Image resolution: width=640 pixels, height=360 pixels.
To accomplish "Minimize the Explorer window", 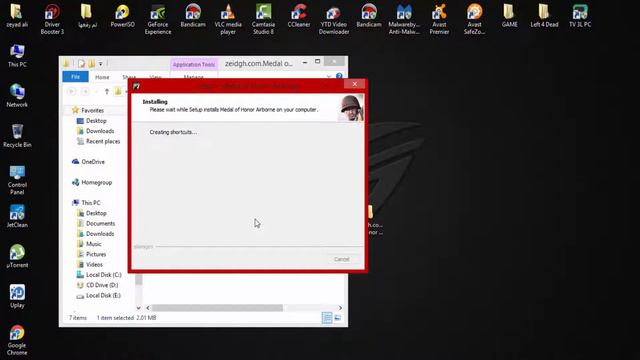I will click(305, 62).
